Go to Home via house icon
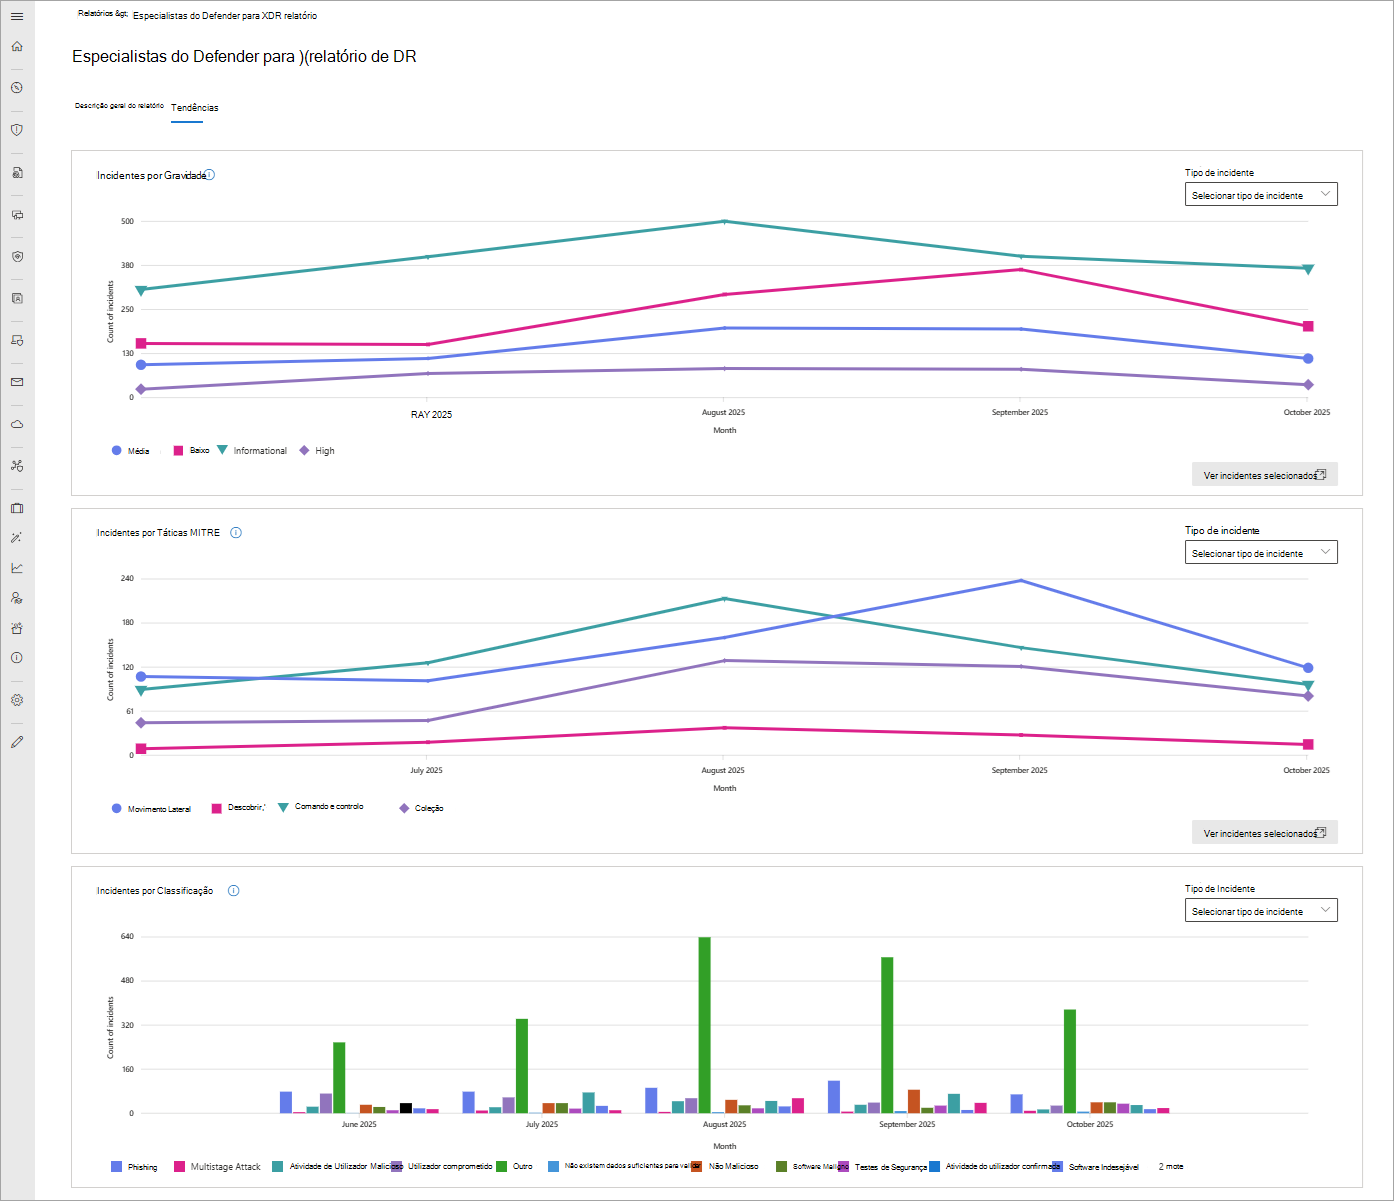1394x1201 pixels. point(17,46)
